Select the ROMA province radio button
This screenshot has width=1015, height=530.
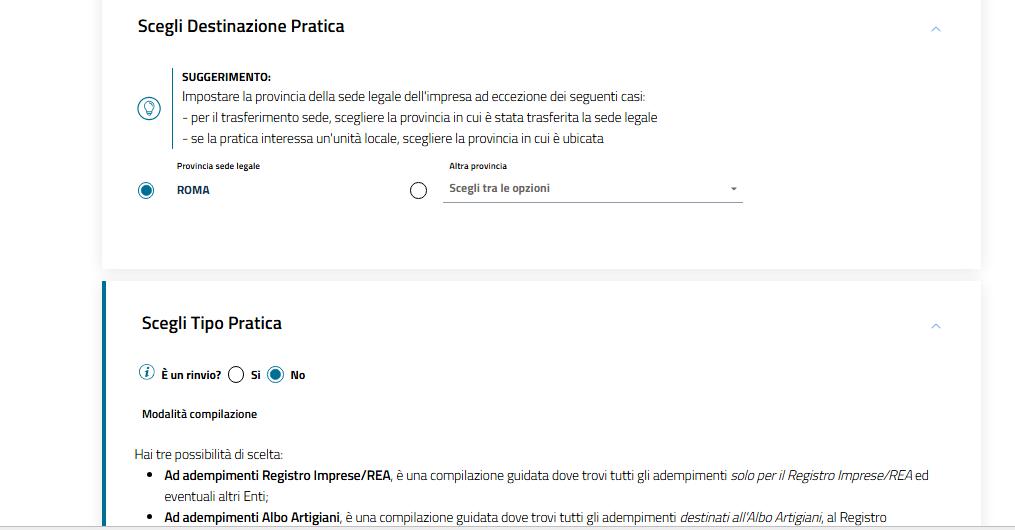[x=147, y=190]
